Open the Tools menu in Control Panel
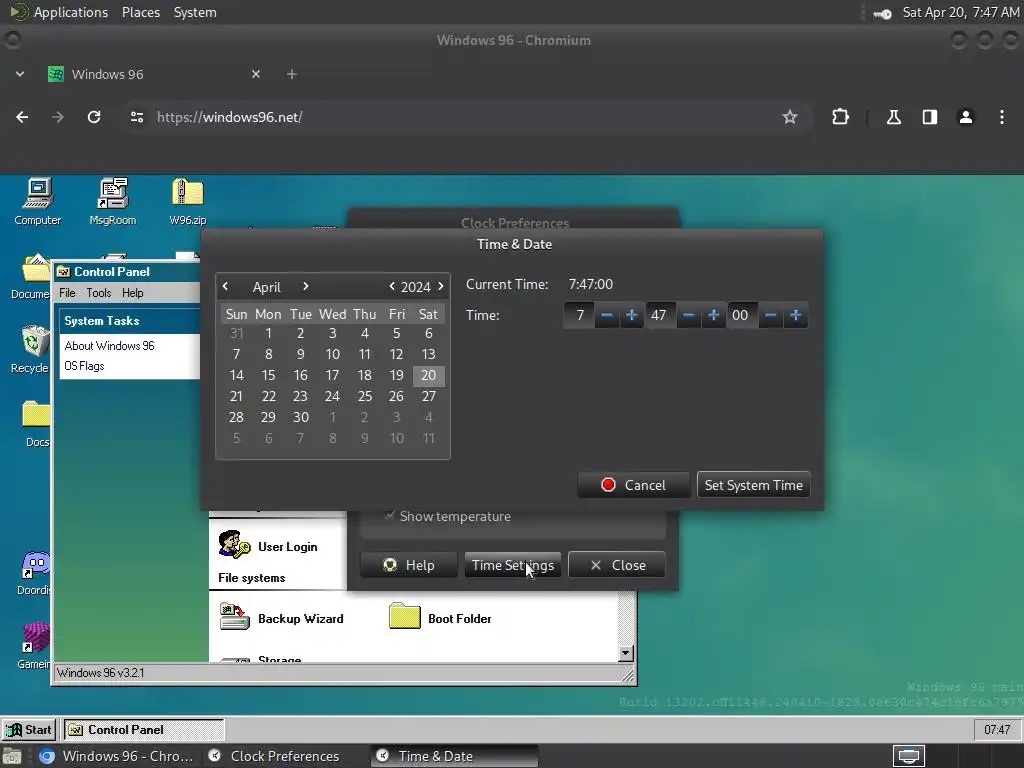Screen dimensions: 1024x768 tap(99, 293)
